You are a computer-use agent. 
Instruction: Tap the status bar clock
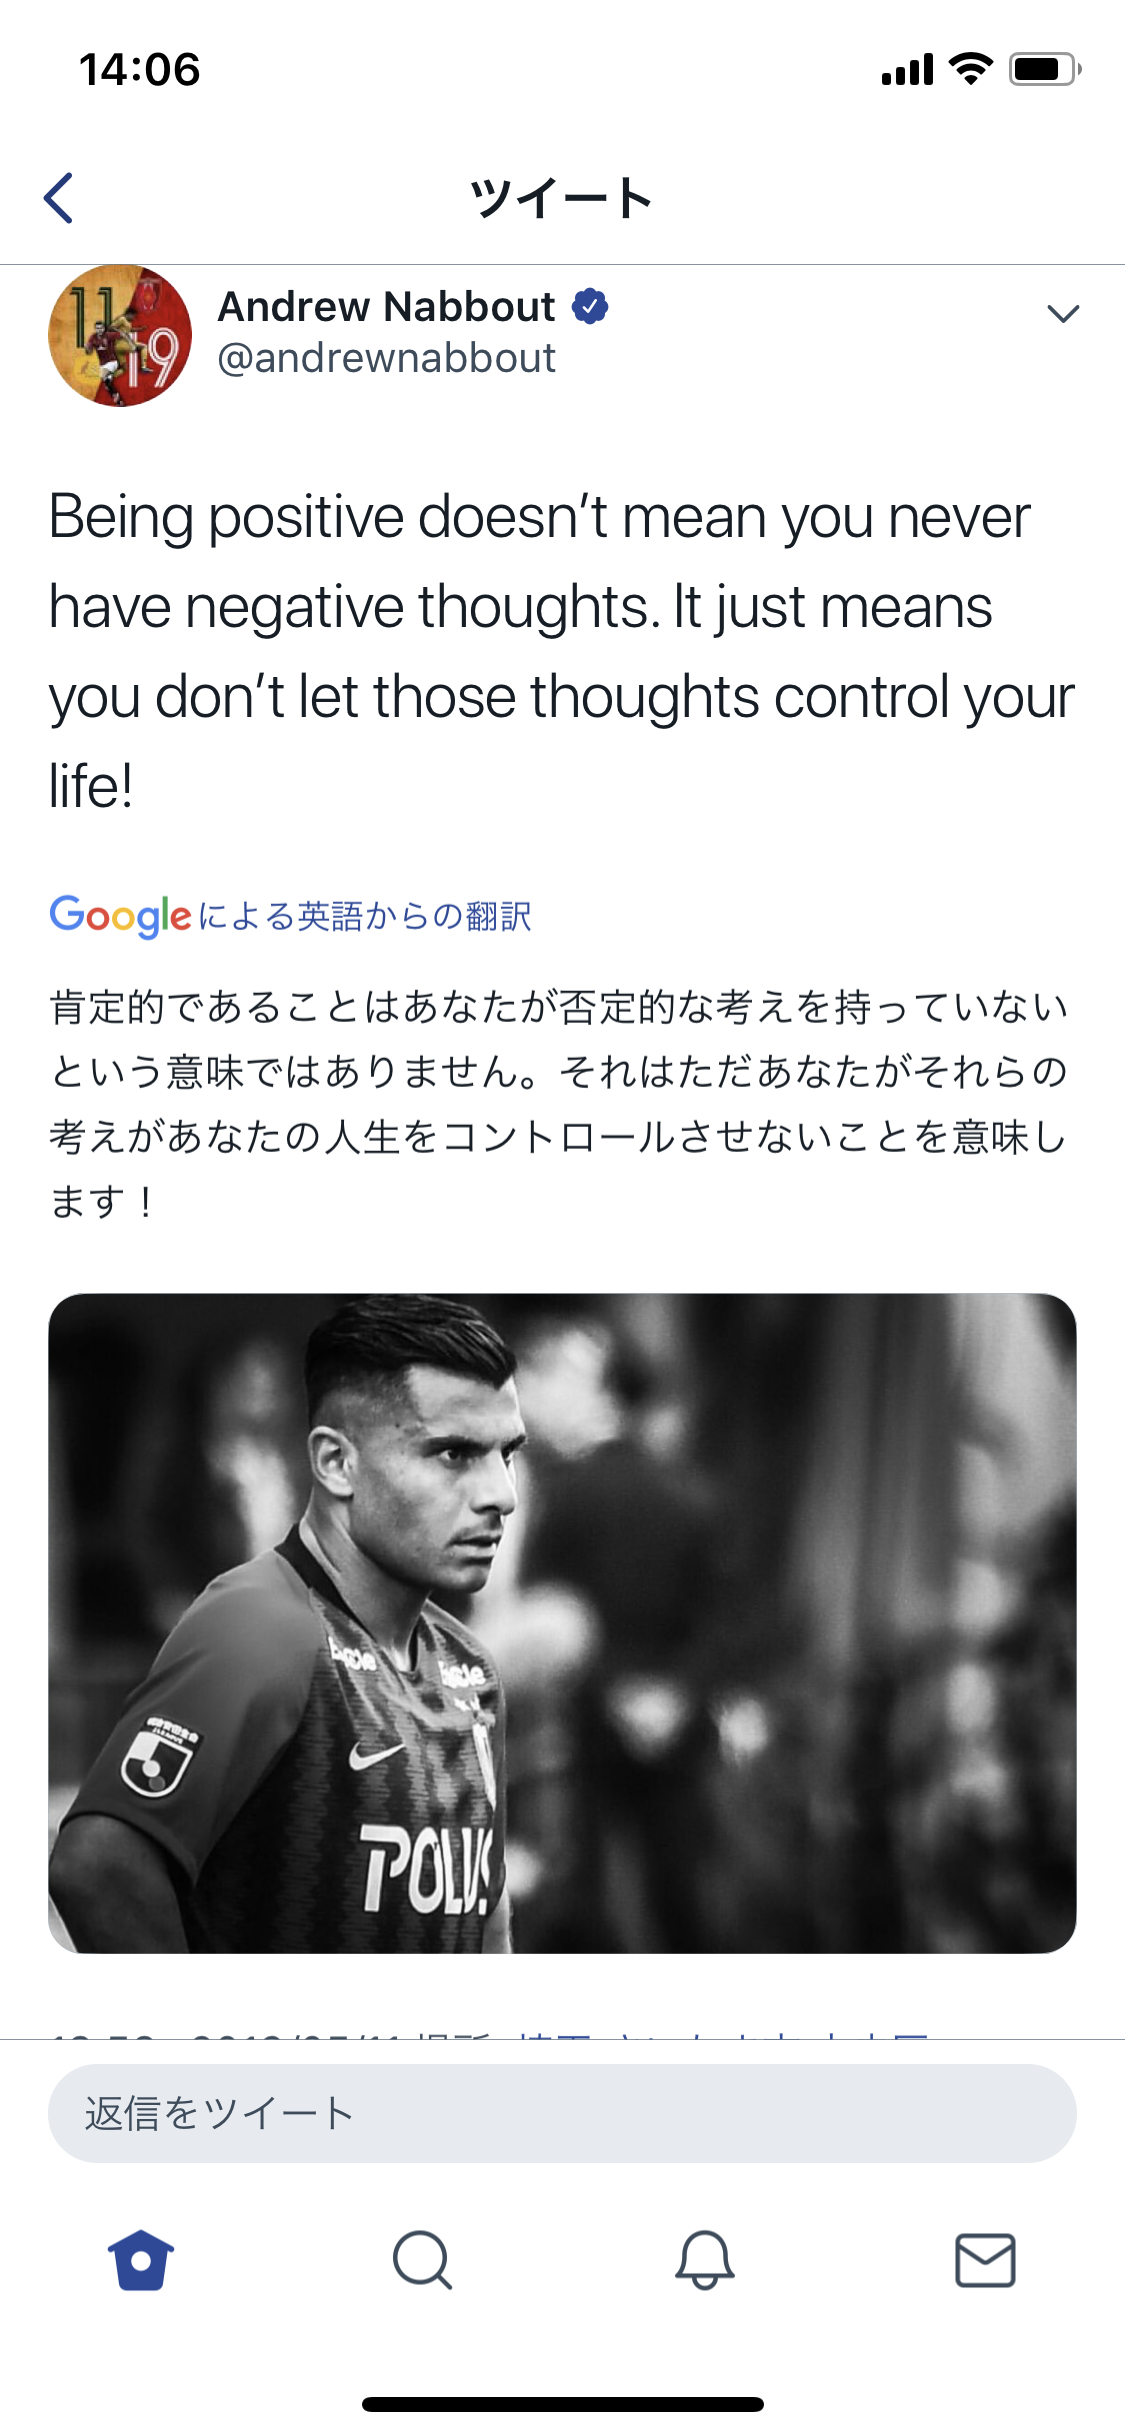(x=140, y=69)
